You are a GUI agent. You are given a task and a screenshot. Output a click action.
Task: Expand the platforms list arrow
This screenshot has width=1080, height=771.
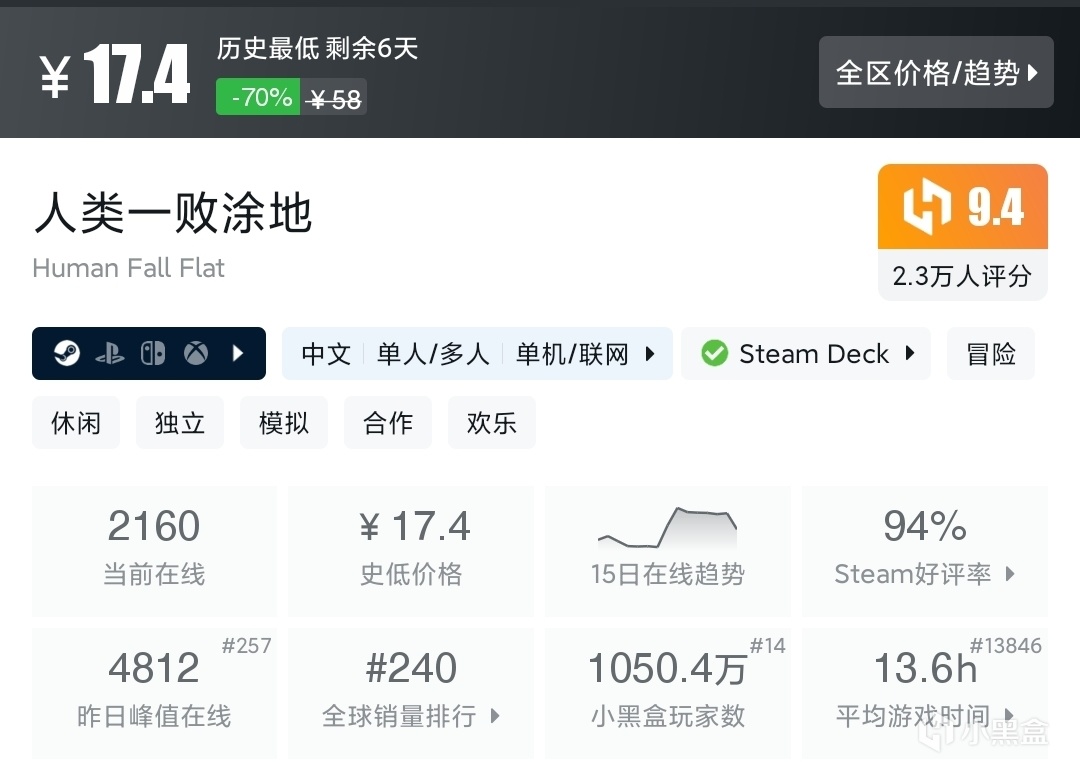[238, 353]
